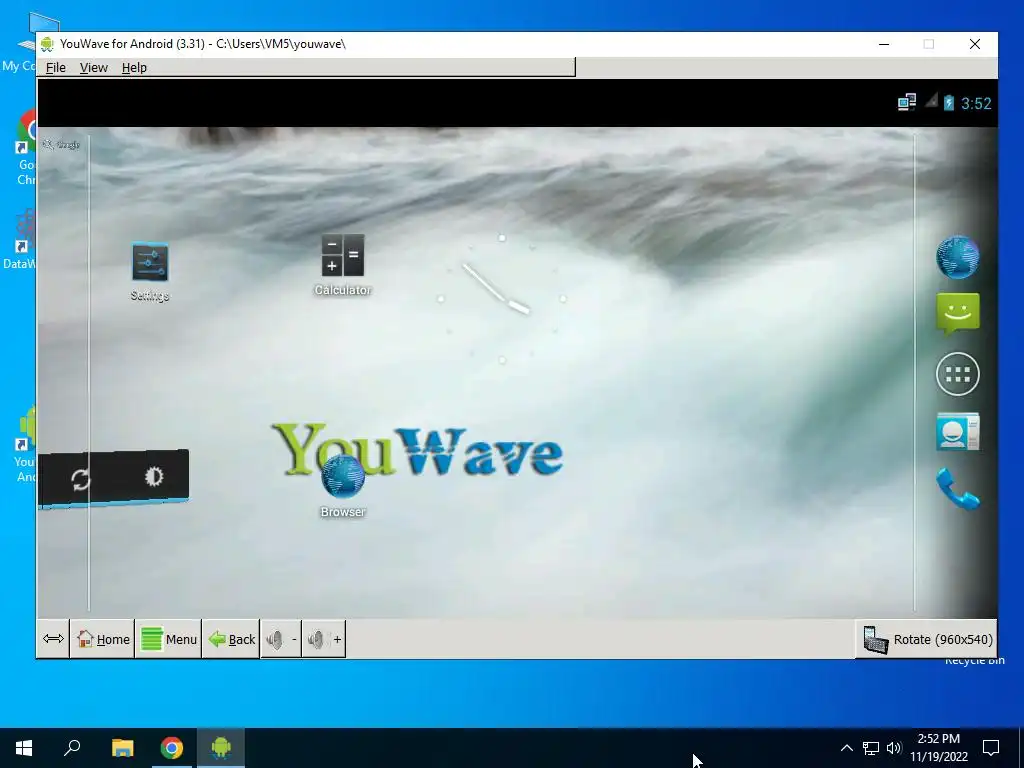
Task: Open the File menu
Action: point(56,67)
